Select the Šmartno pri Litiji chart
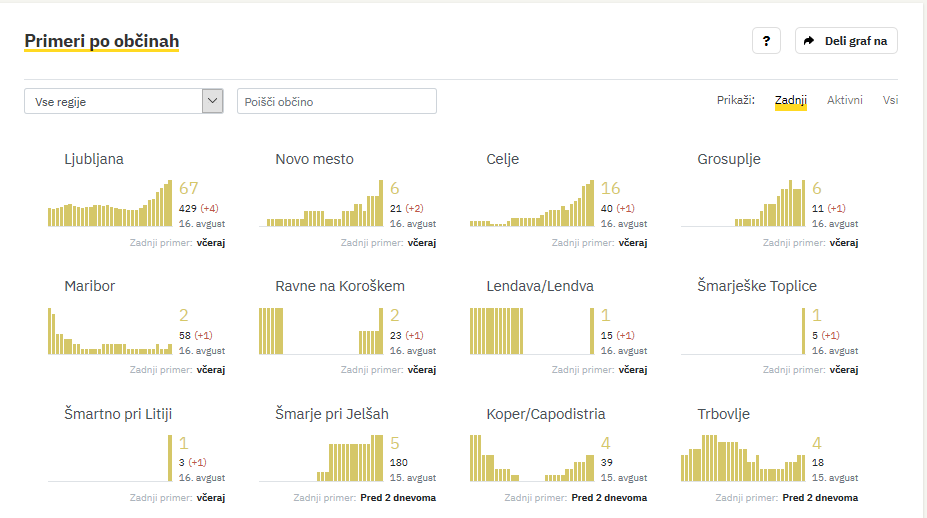 pos(110,458)
